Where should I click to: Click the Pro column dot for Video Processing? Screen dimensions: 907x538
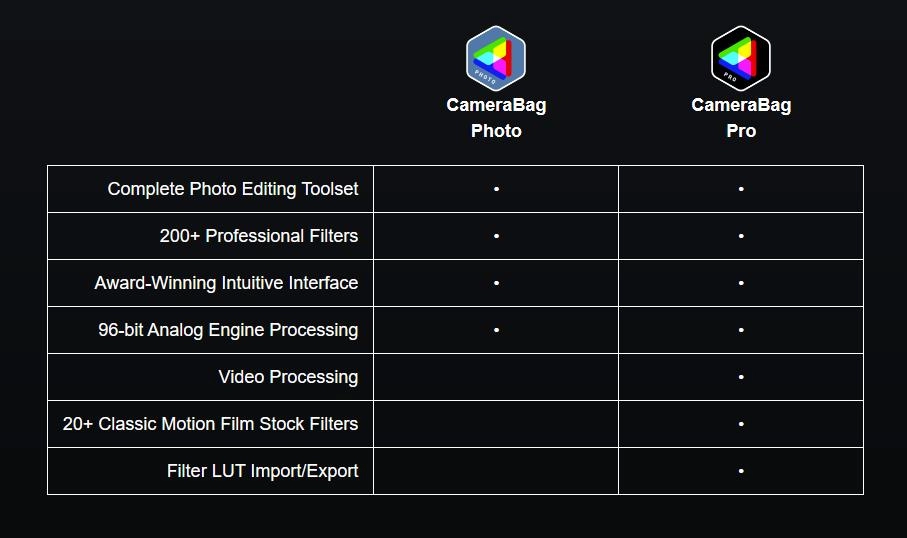(x=741, y=377)
